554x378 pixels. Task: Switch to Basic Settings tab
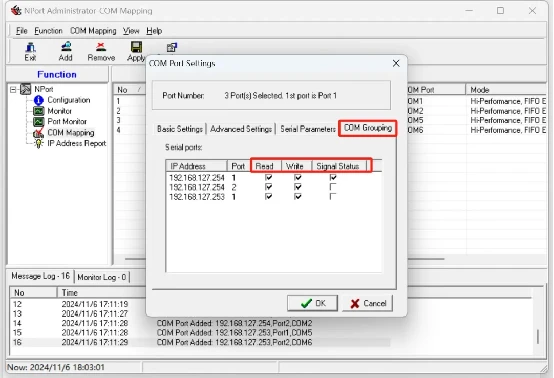click(180, 129)
